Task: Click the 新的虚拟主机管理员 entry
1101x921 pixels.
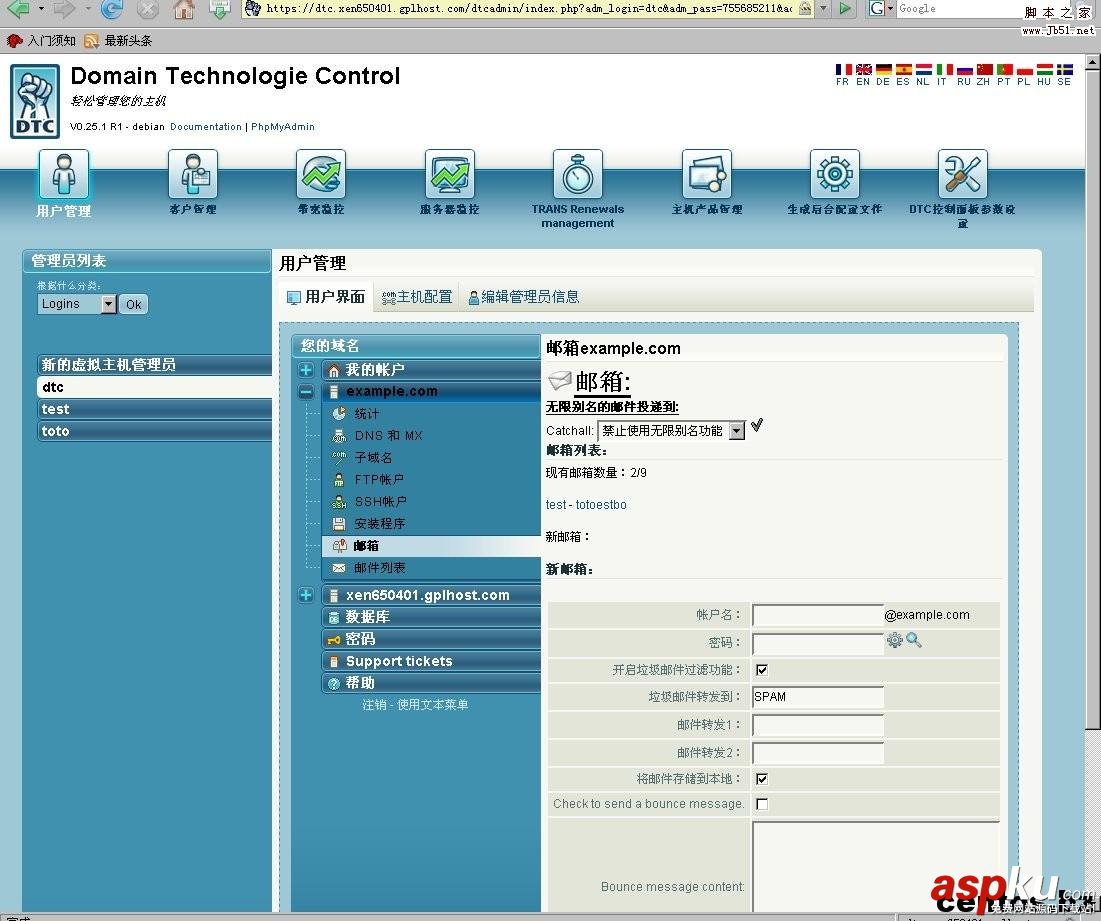Action: tap(154, 364)
